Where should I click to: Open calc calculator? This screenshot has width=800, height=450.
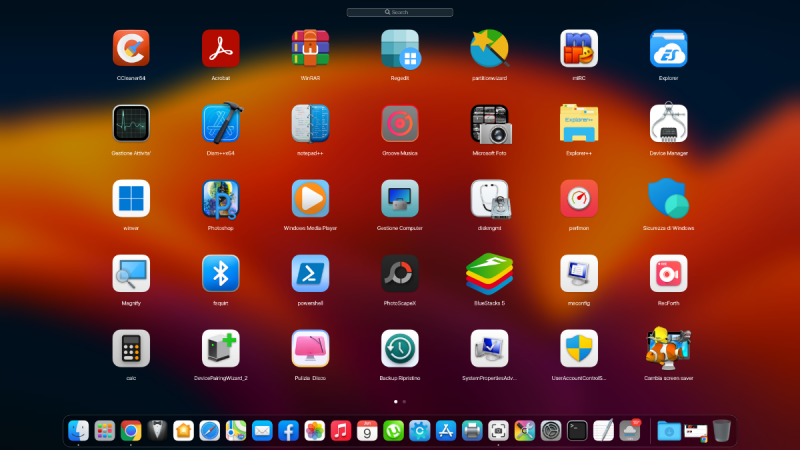[131, 348]
